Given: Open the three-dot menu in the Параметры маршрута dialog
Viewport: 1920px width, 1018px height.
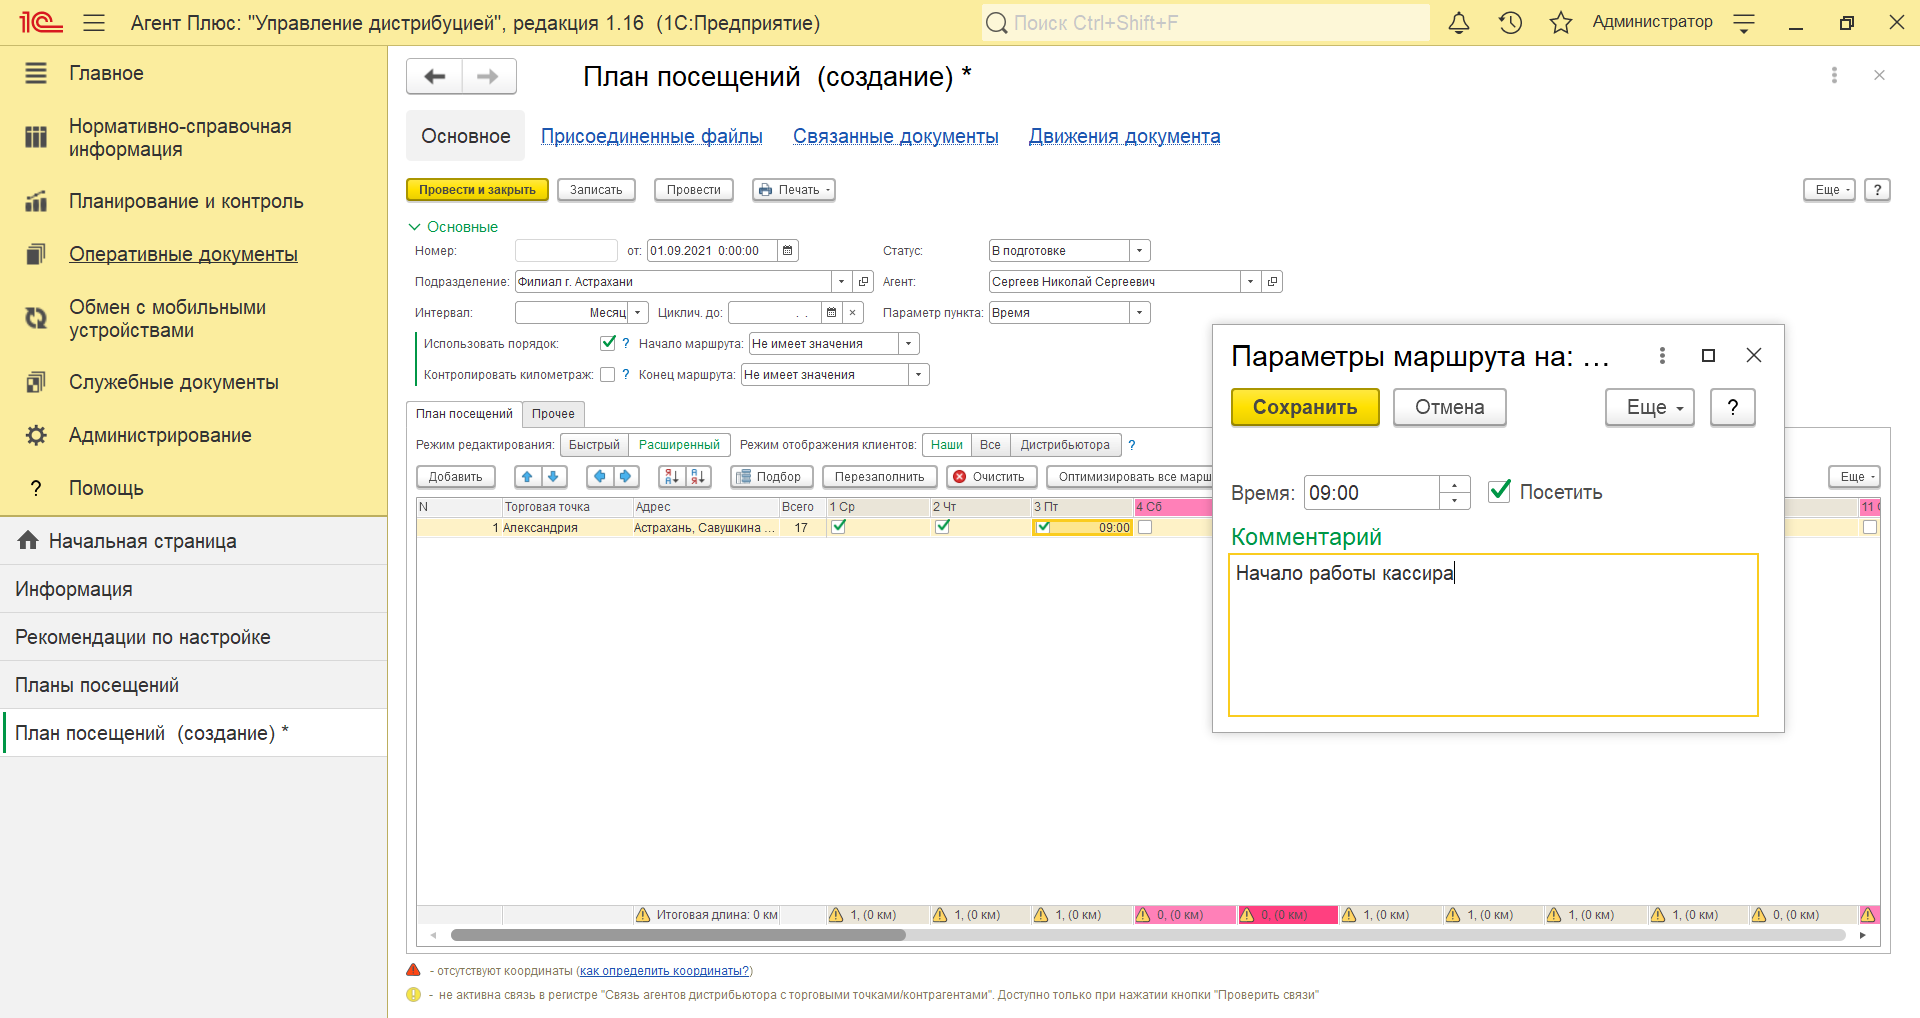Looking at the screenshot, I should point(1662,355).
